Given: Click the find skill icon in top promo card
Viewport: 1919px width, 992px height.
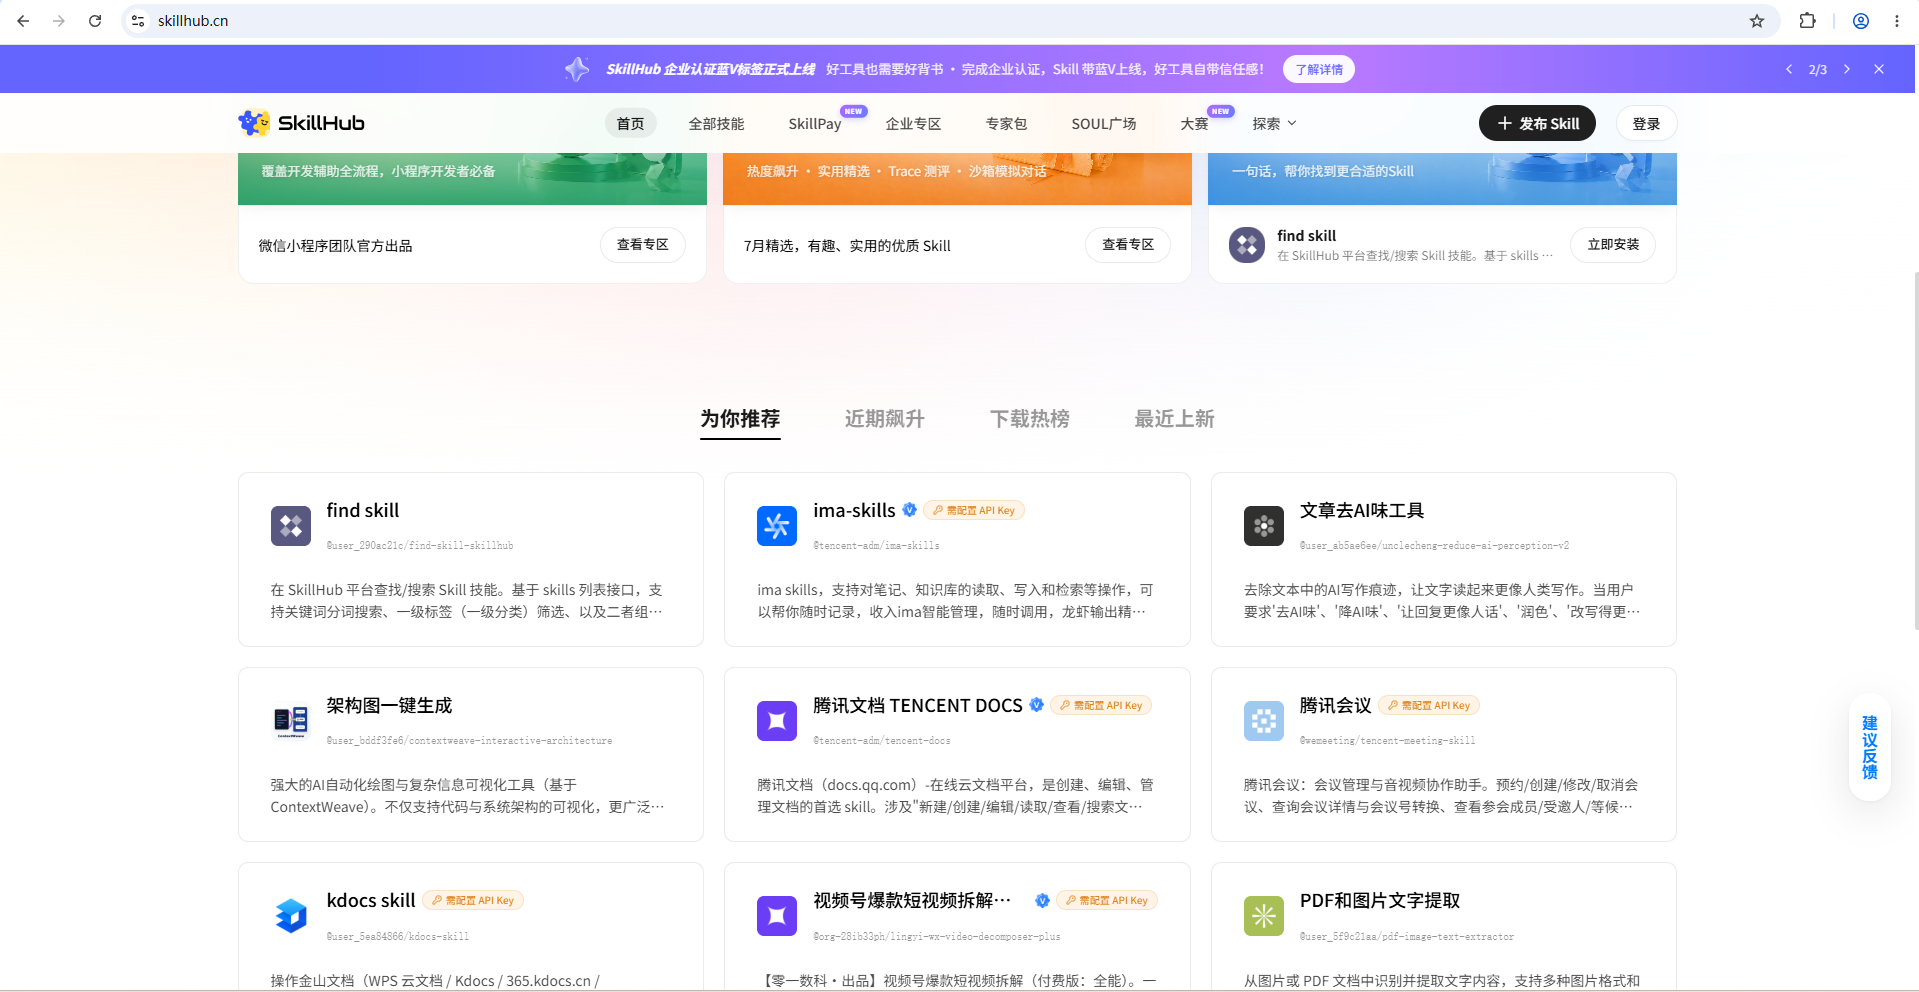Looking at the screenshot, I should click(1247, 245).
